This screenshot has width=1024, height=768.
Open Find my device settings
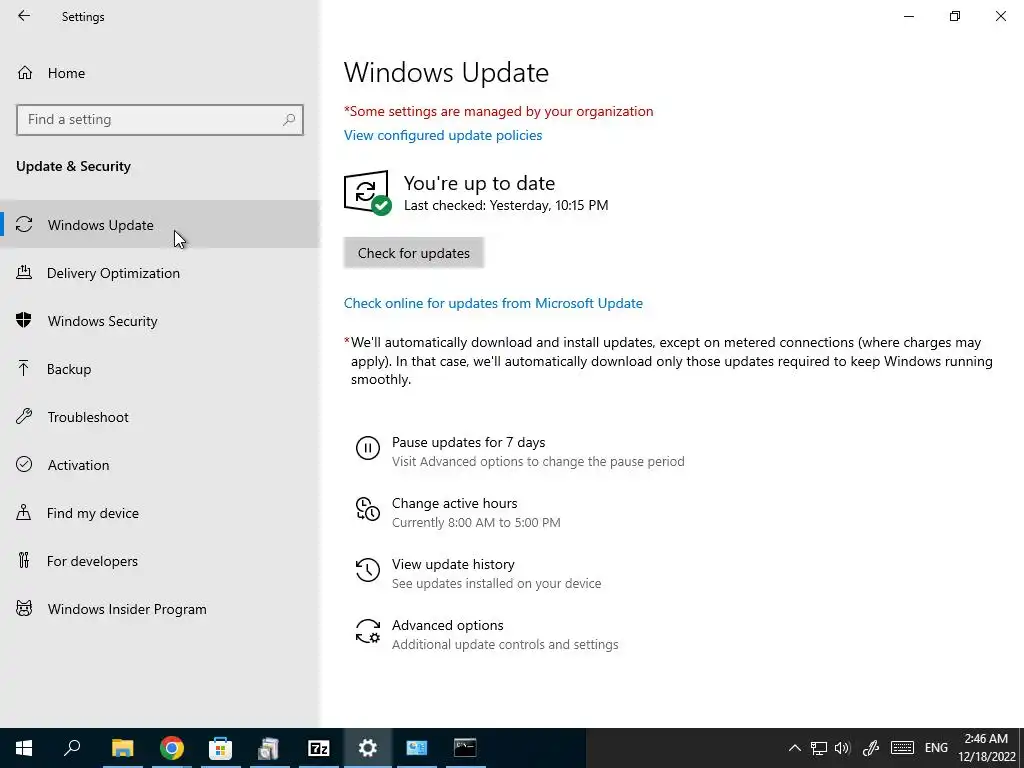pyautogui.click(x=160, y=513)
